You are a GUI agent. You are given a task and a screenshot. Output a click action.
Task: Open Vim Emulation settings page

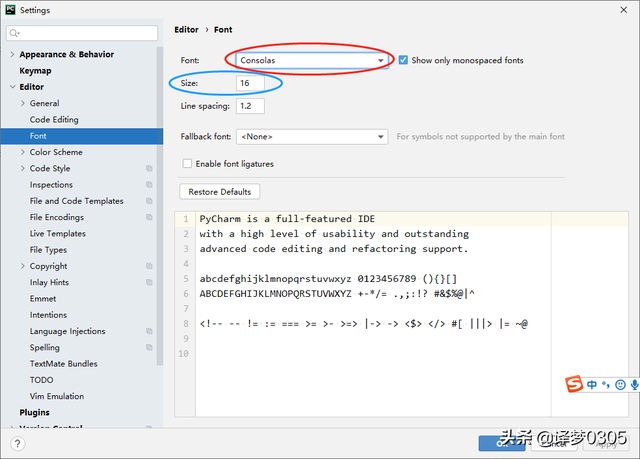[57, 396]
